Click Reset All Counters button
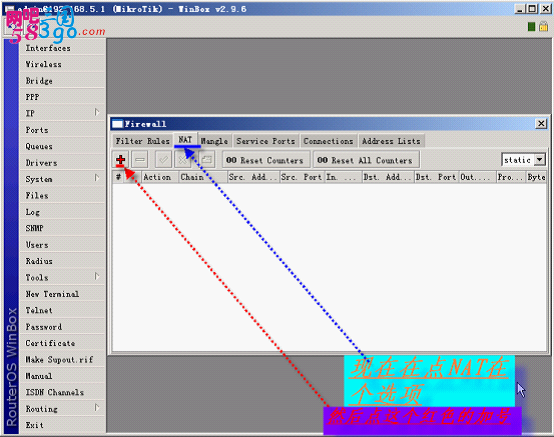Image resolution: width=554 pixels, height=437 pixels. [x=366, y=160]
